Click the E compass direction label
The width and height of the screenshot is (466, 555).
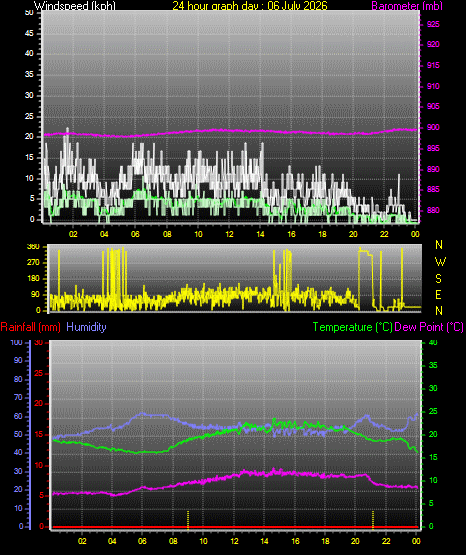(438, 294)
